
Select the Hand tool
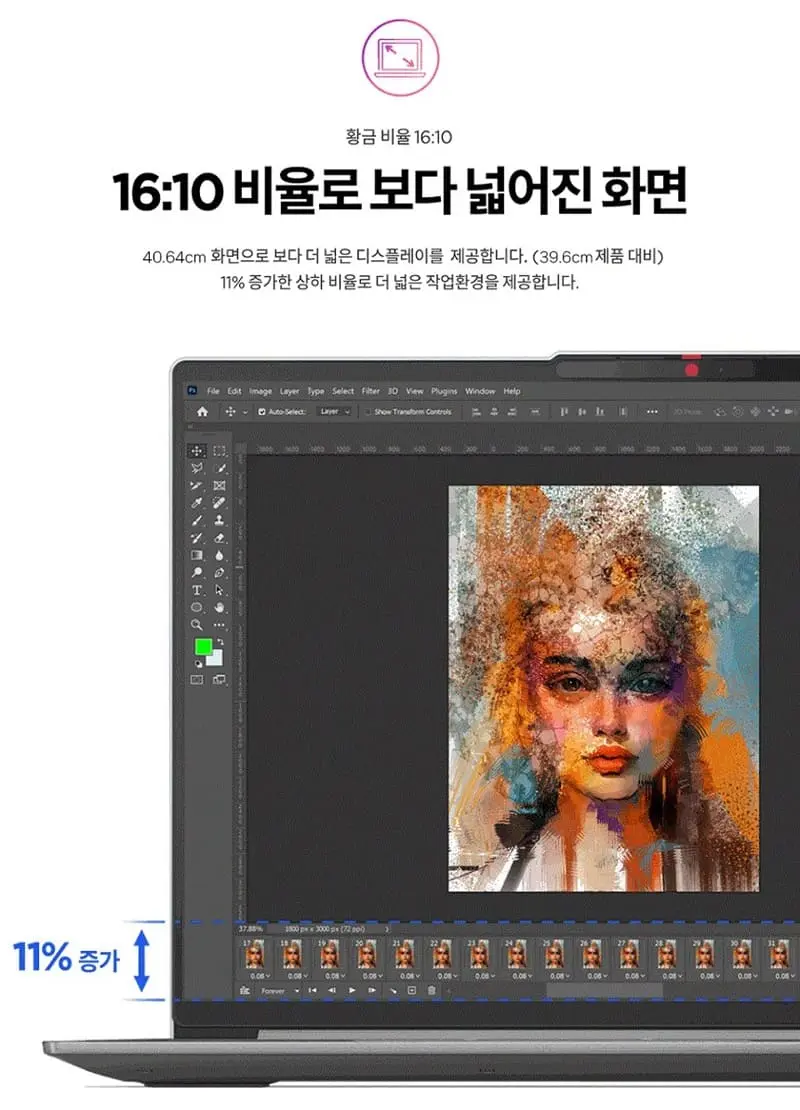pos(219,607)
